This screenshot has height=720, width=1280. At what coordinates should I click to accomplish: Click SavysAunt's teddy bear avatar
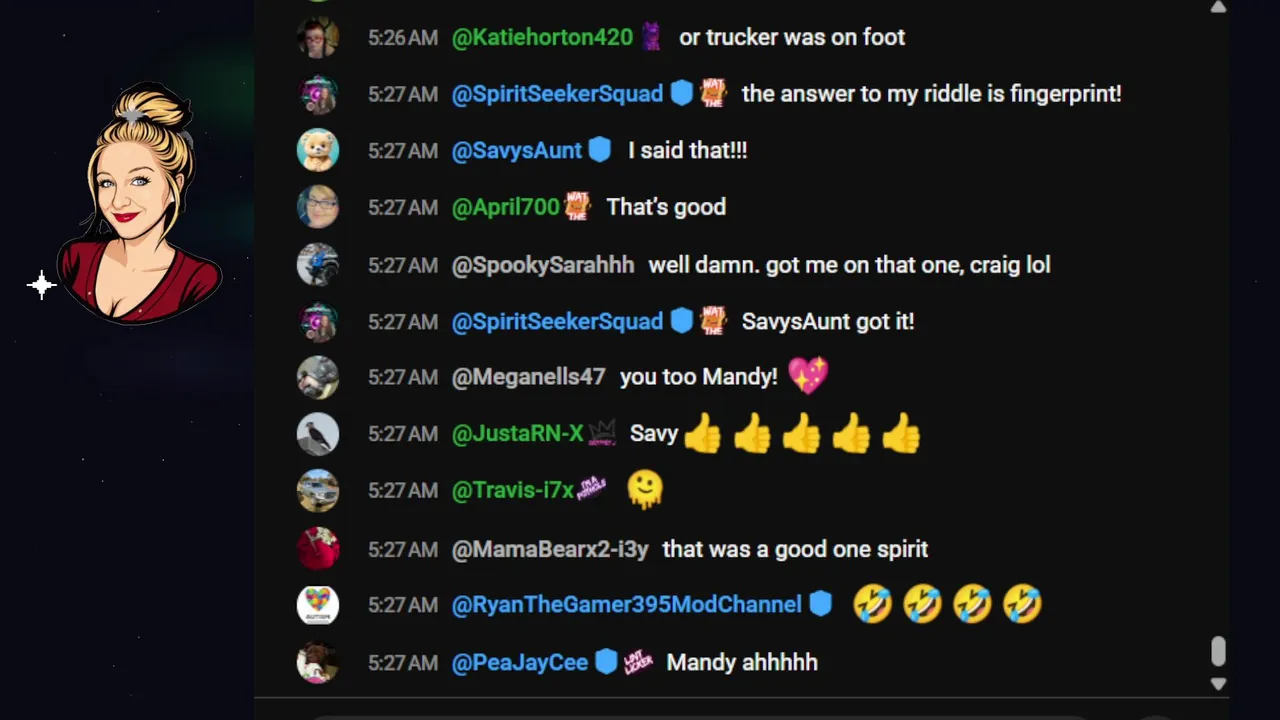pyautogui.click(x=318, y=150)
